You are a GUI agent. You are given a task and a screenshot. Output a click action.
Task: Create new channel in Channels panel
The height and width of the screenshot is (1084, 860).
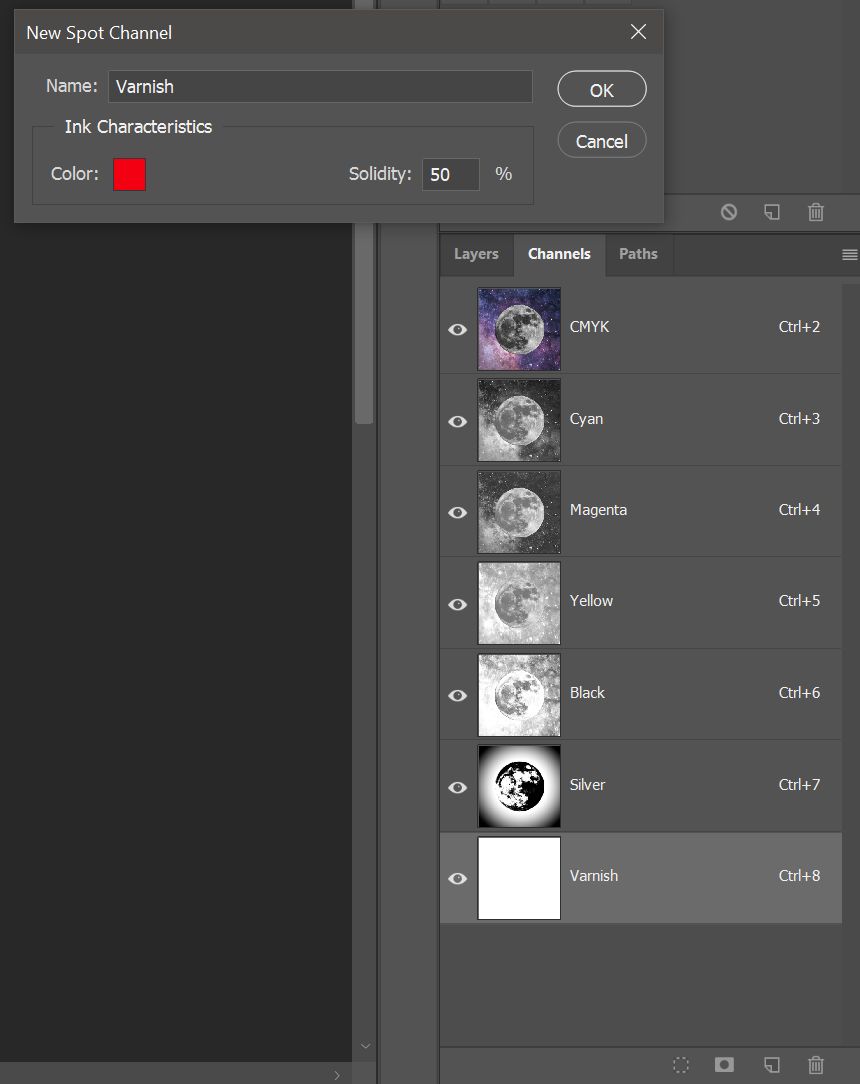pyautogui.click(x=772, y=1065)
